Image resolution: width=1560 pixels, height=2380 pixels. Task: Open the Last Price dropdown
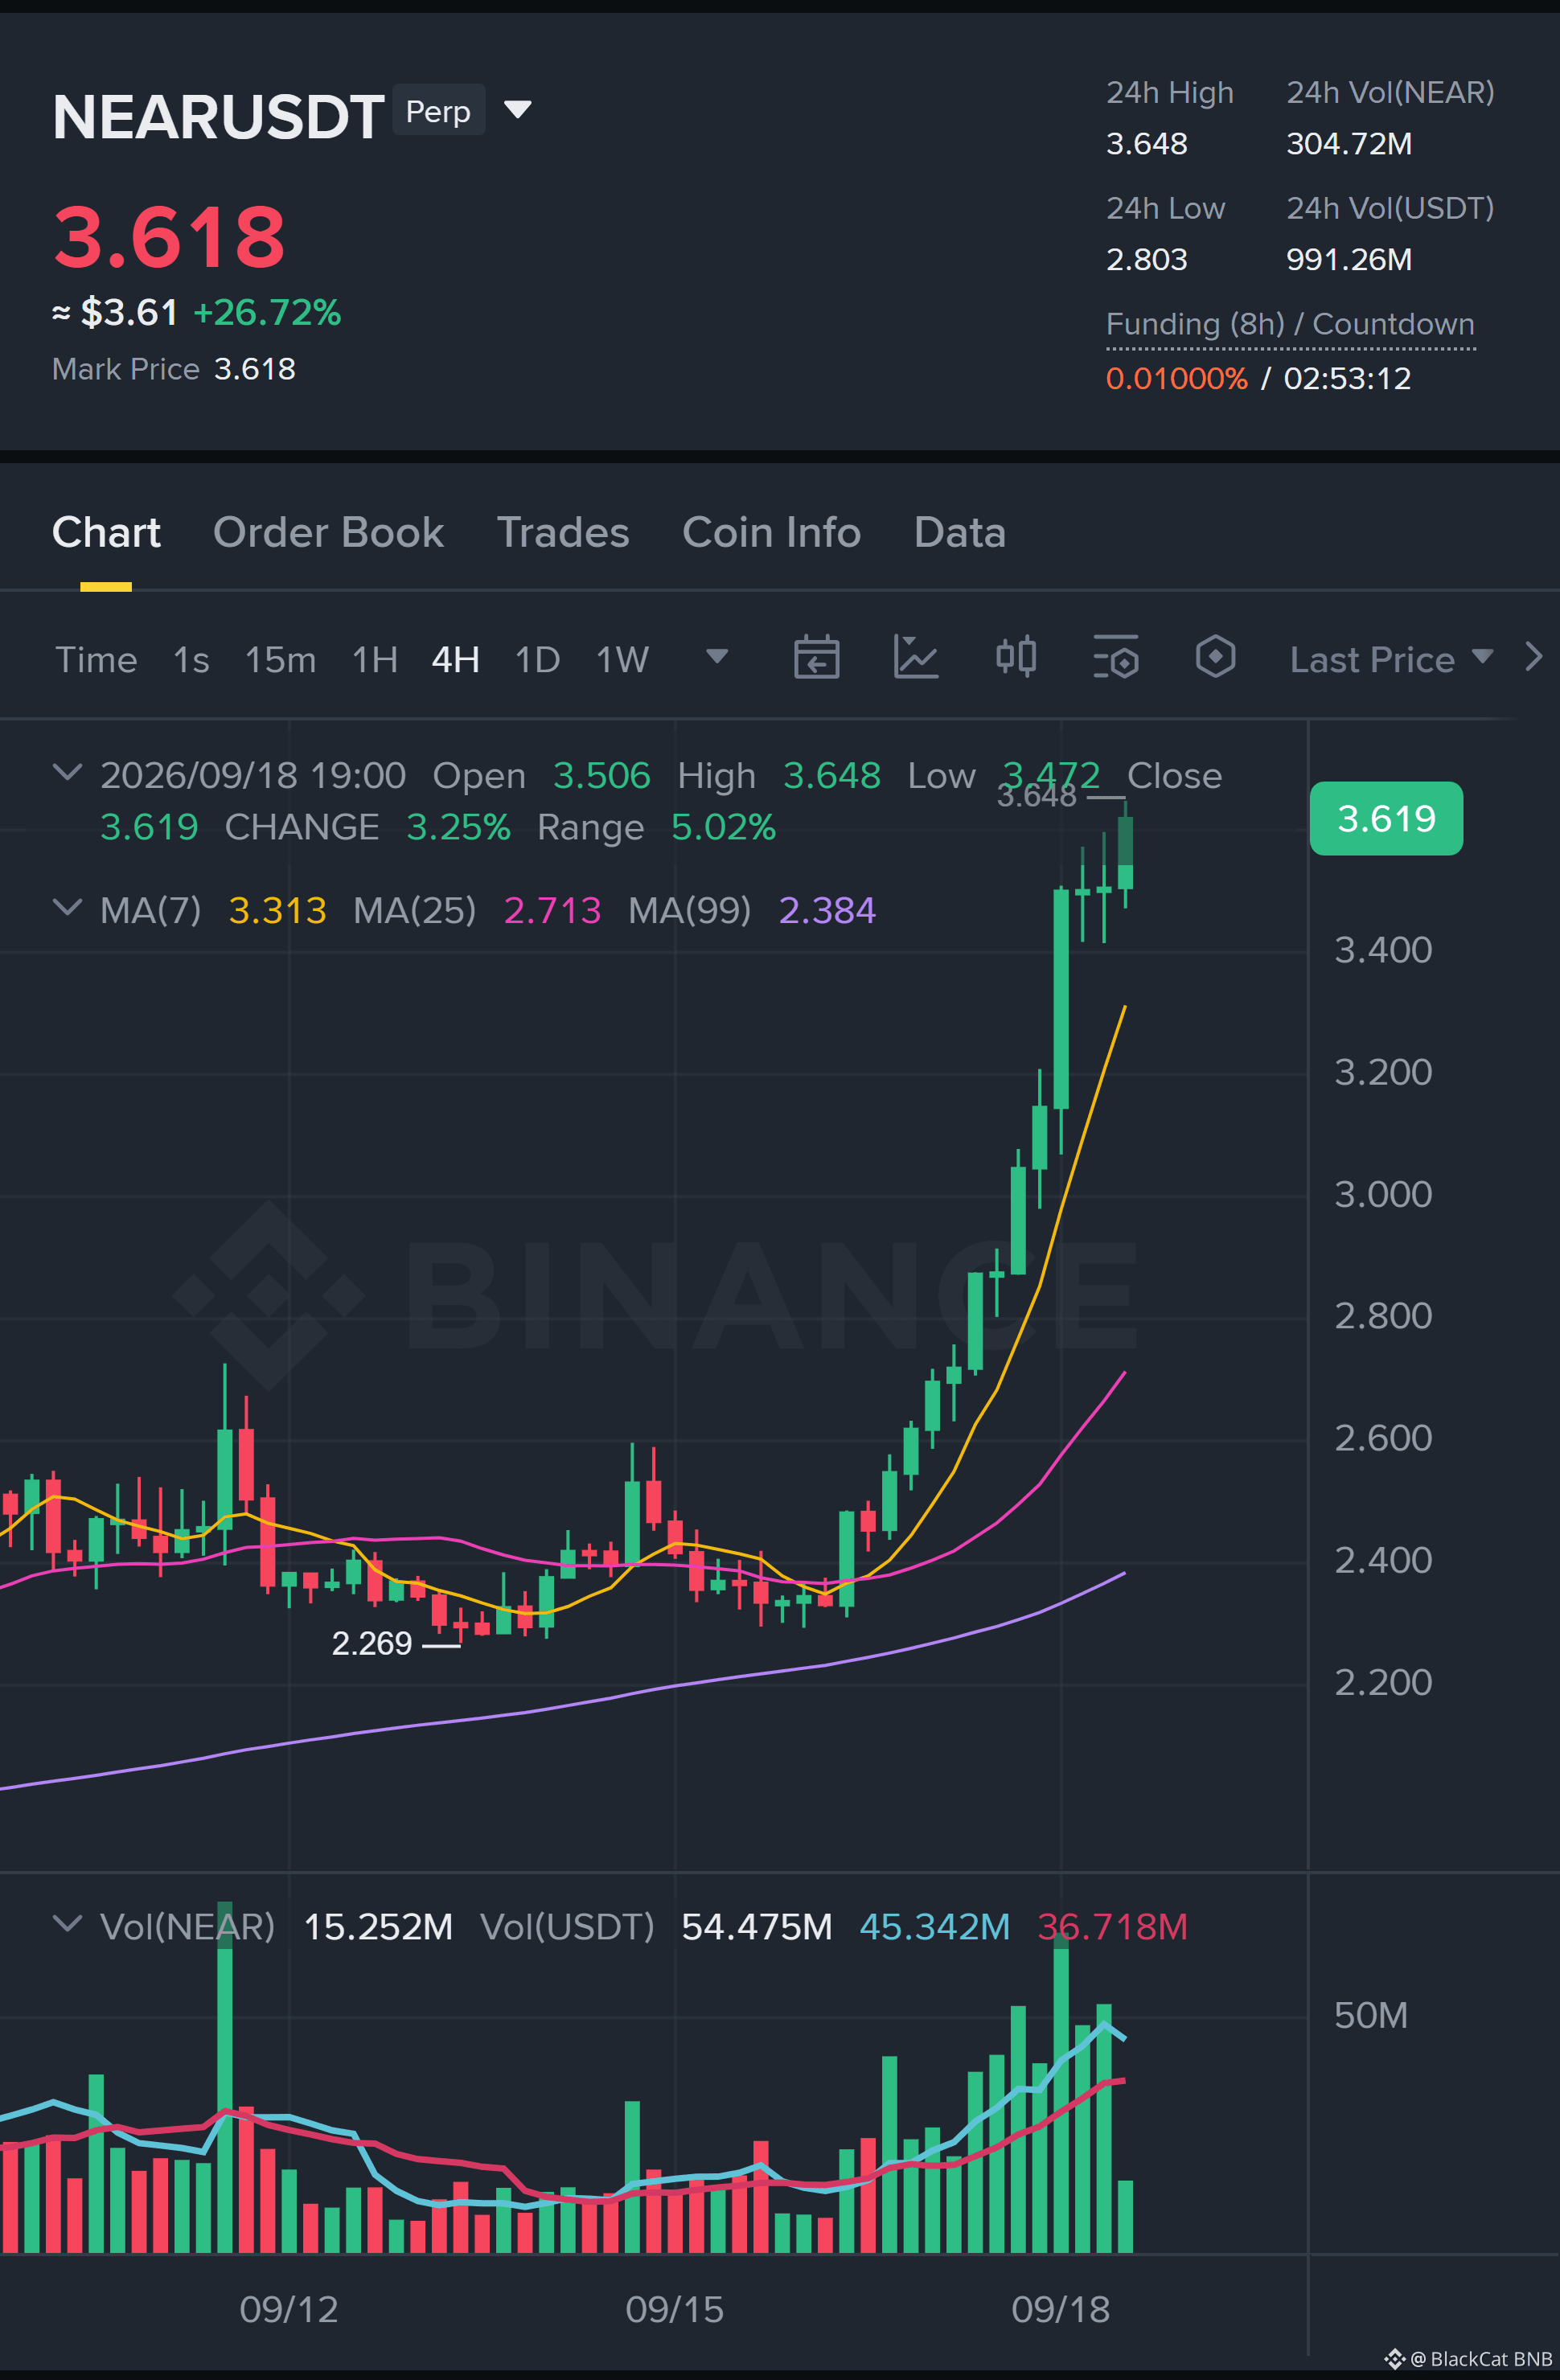pos(1391,659)
